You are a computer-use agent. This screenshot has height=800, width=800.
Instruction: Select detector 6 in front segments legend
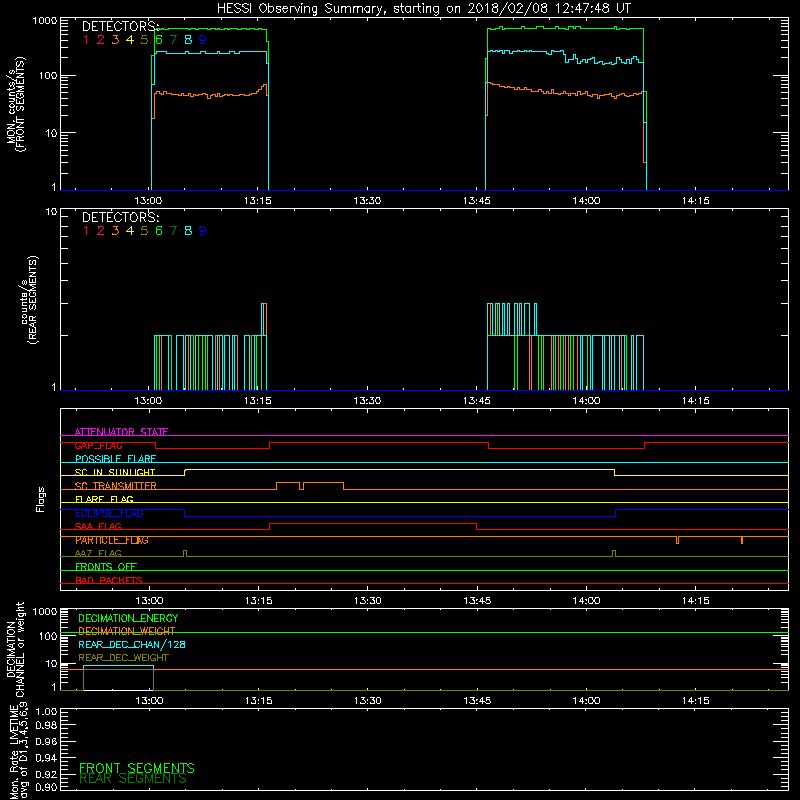click(159, 40)
